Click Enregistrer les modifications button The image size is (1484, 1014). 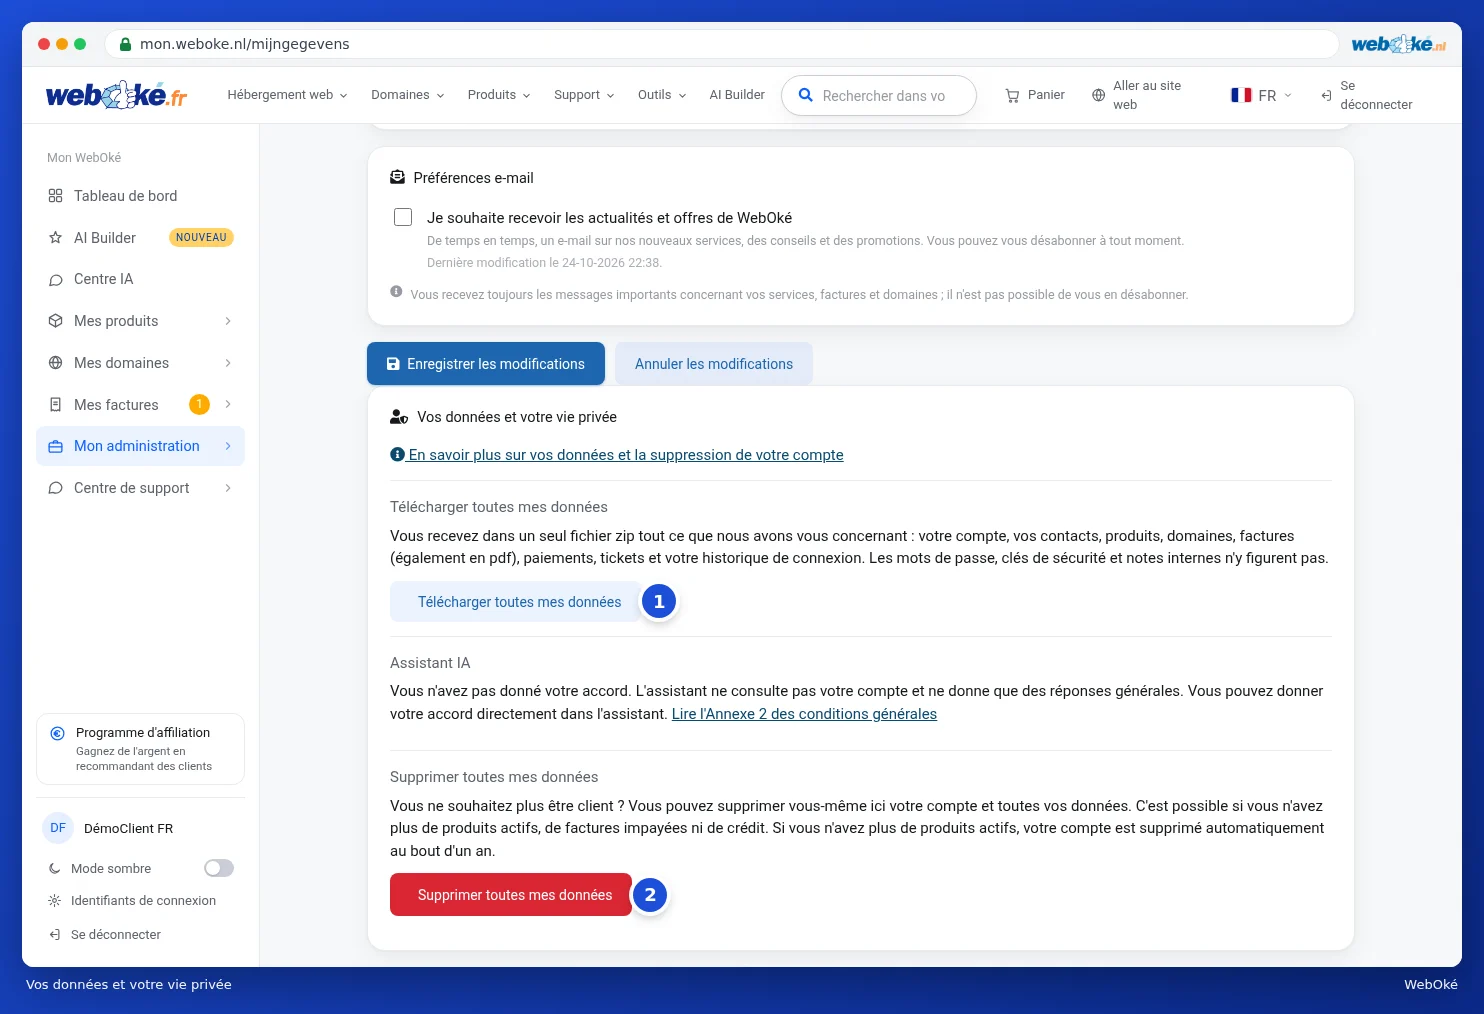(486, 364)
